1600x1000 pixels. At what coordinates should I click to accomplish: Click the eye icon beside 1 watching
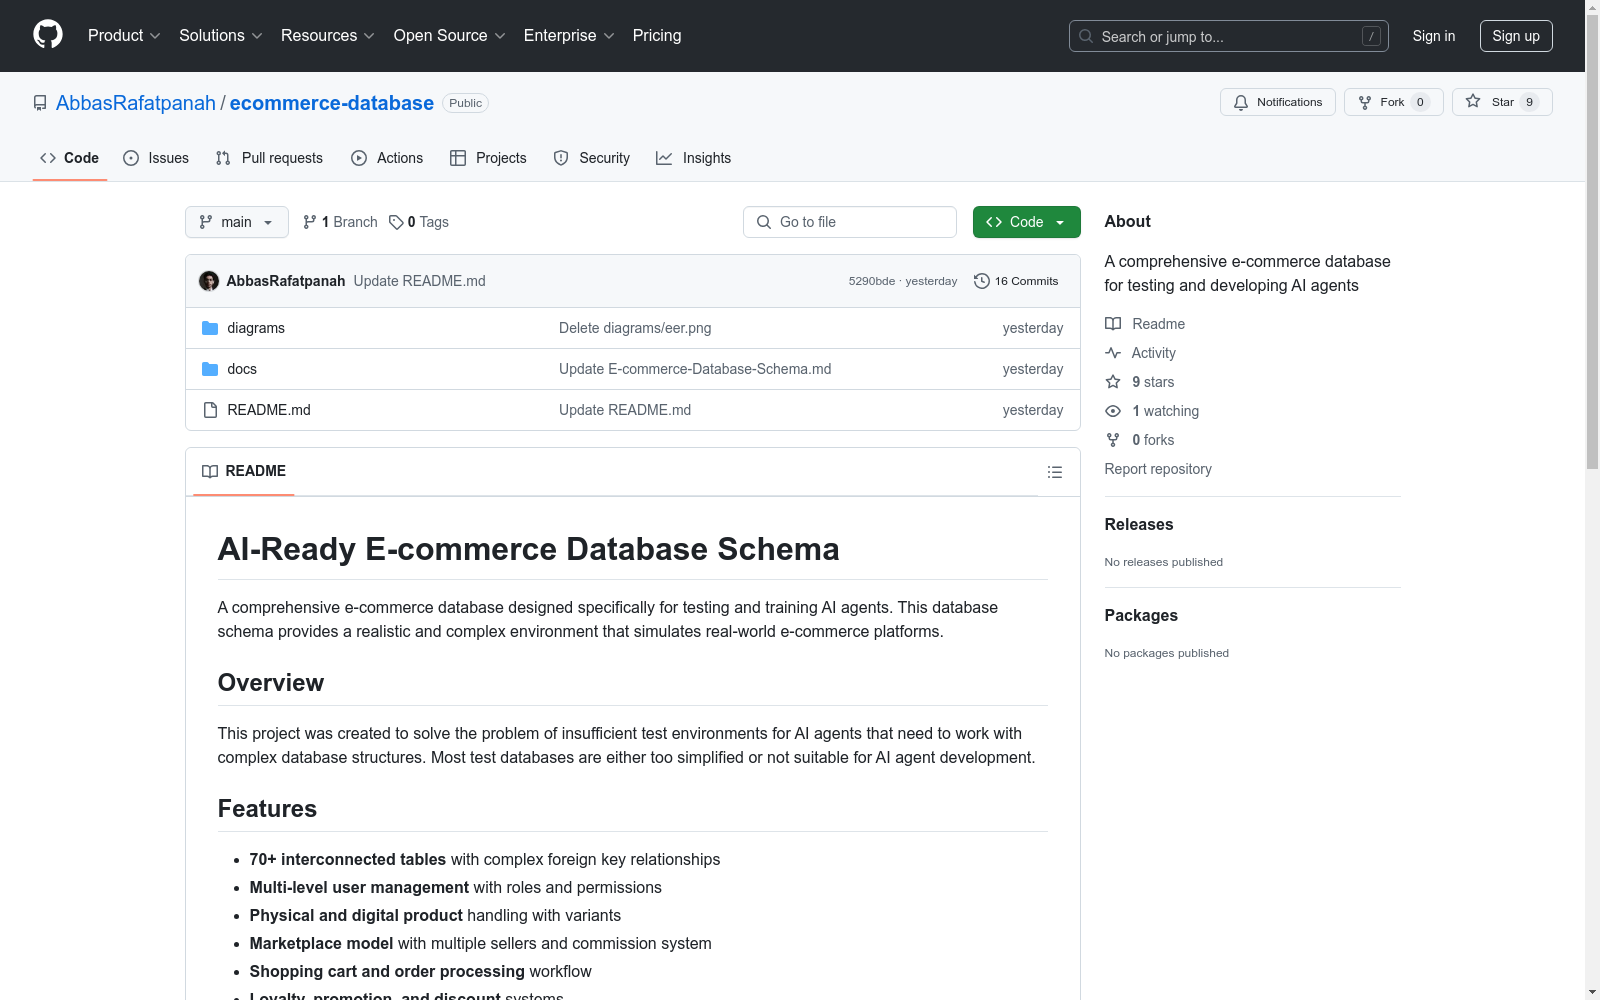1113,411
